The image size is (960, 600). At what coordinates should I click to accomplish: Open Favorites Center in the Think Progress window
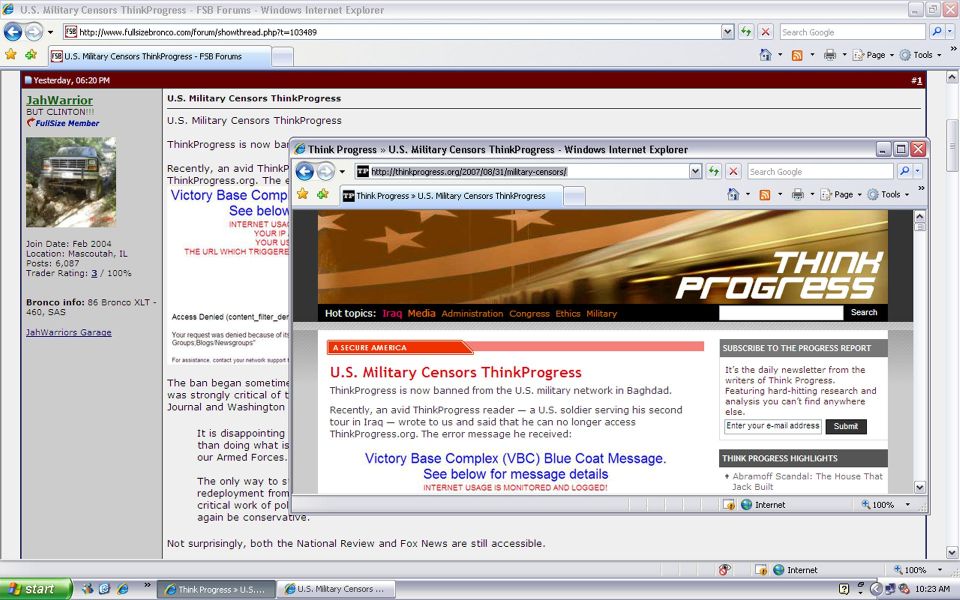(302, 195)
